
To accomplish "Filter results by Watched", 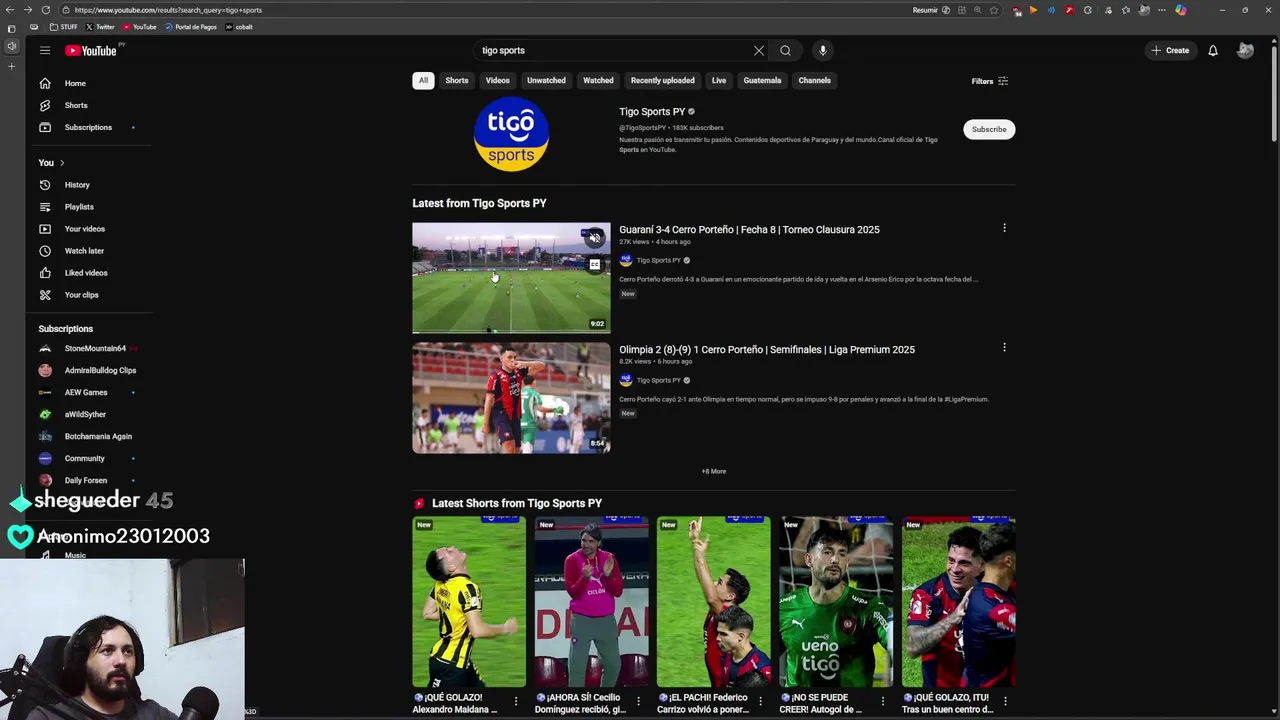I will click(x=598, y=80).
